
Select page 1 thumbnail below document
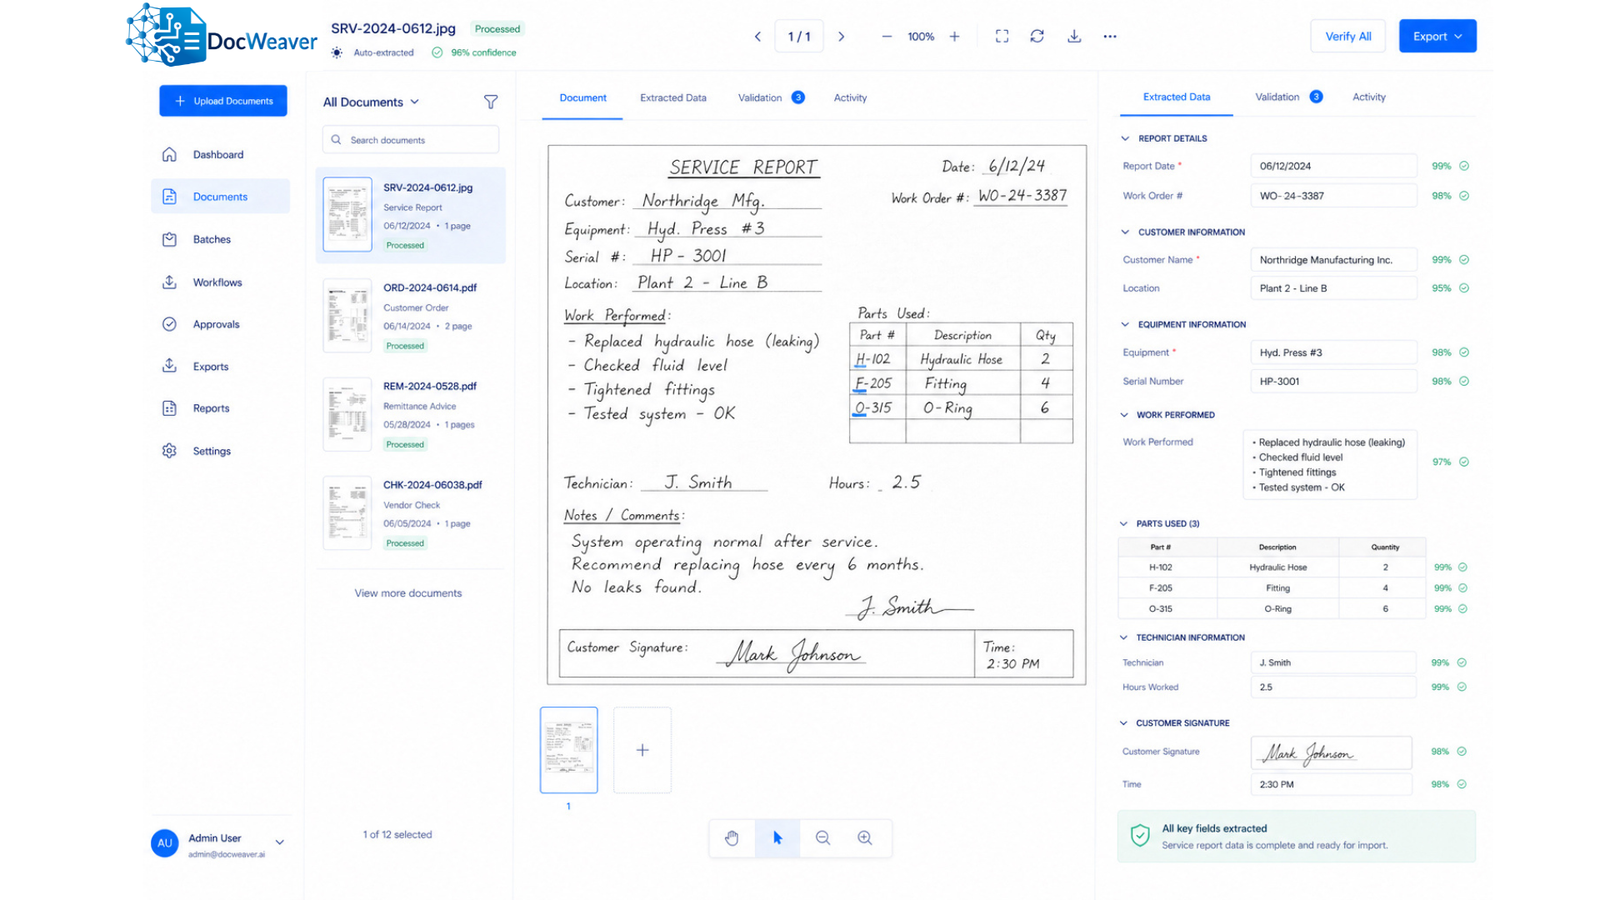569,750
